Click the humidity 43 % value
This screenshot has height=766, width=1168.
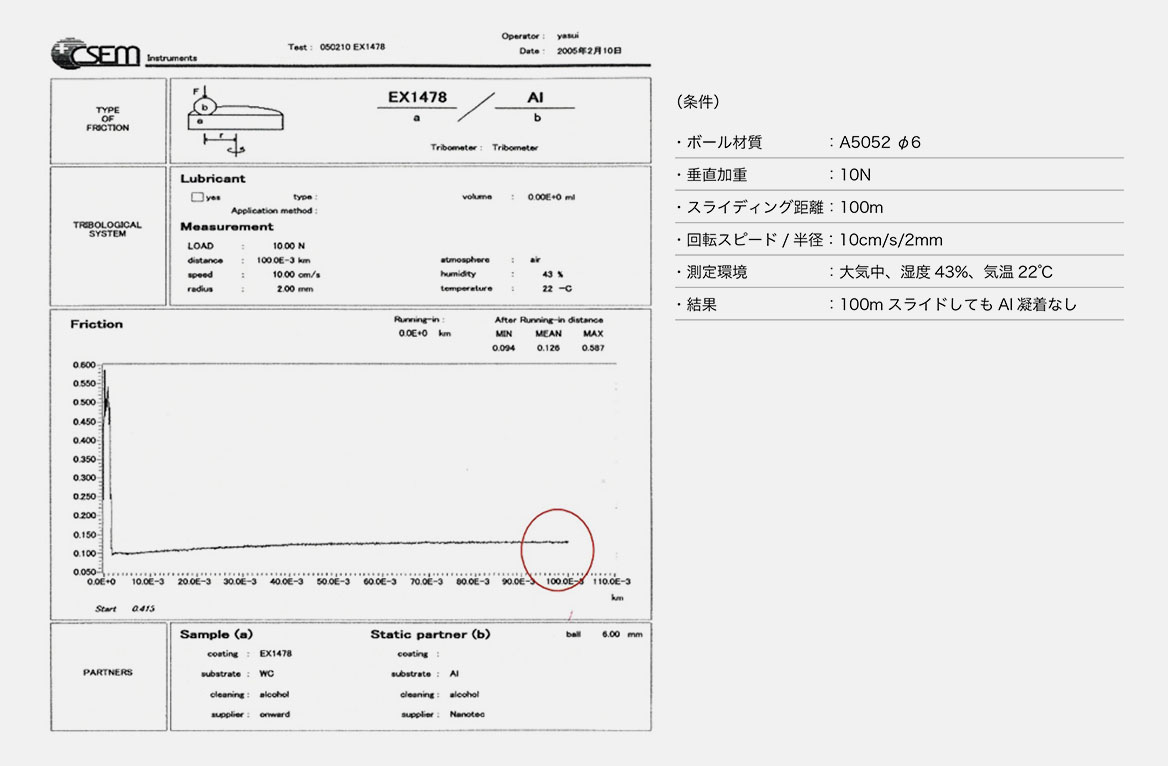(547, 274)
